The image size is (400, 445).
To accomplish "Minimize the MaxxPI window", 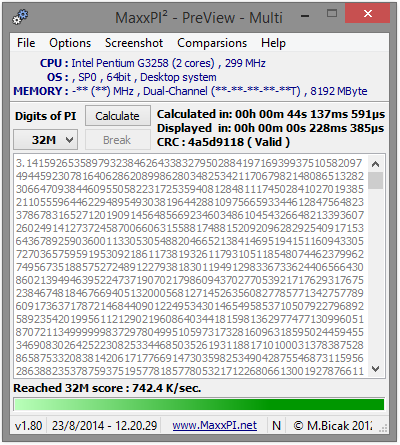I will 305,15.
